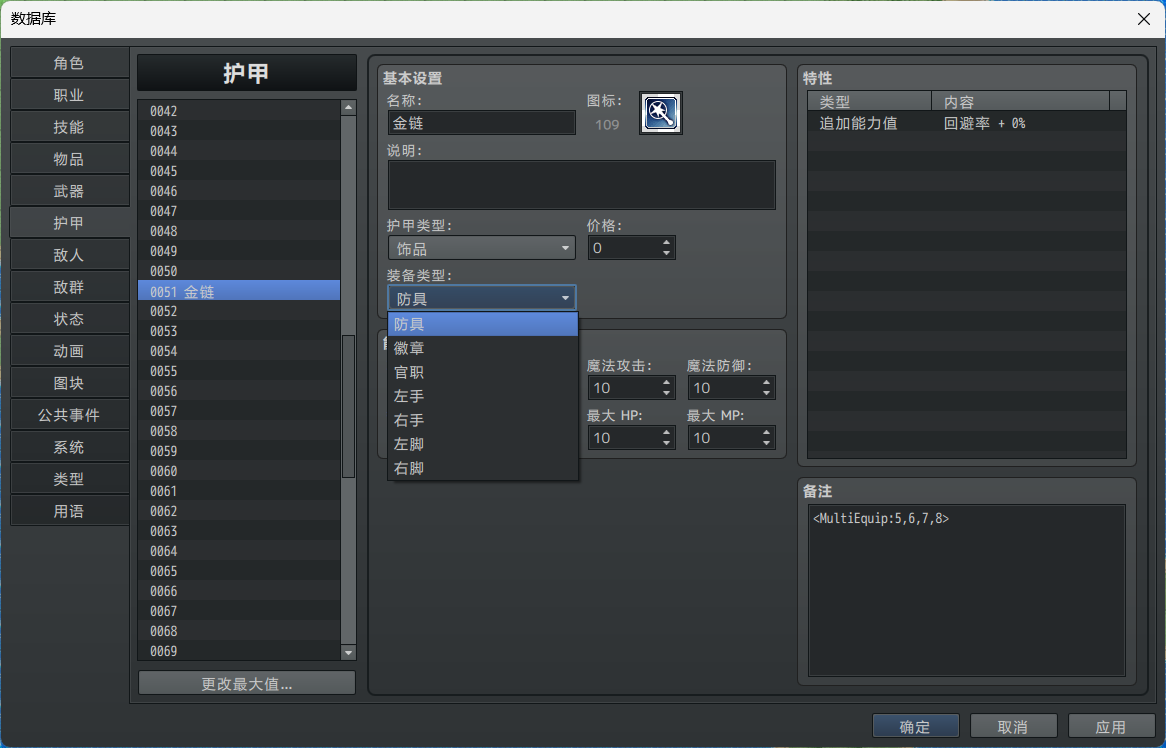Select 左手 in the equipment type list
The height and width of the screenshot is (748, 1166).
coord(483,396)
